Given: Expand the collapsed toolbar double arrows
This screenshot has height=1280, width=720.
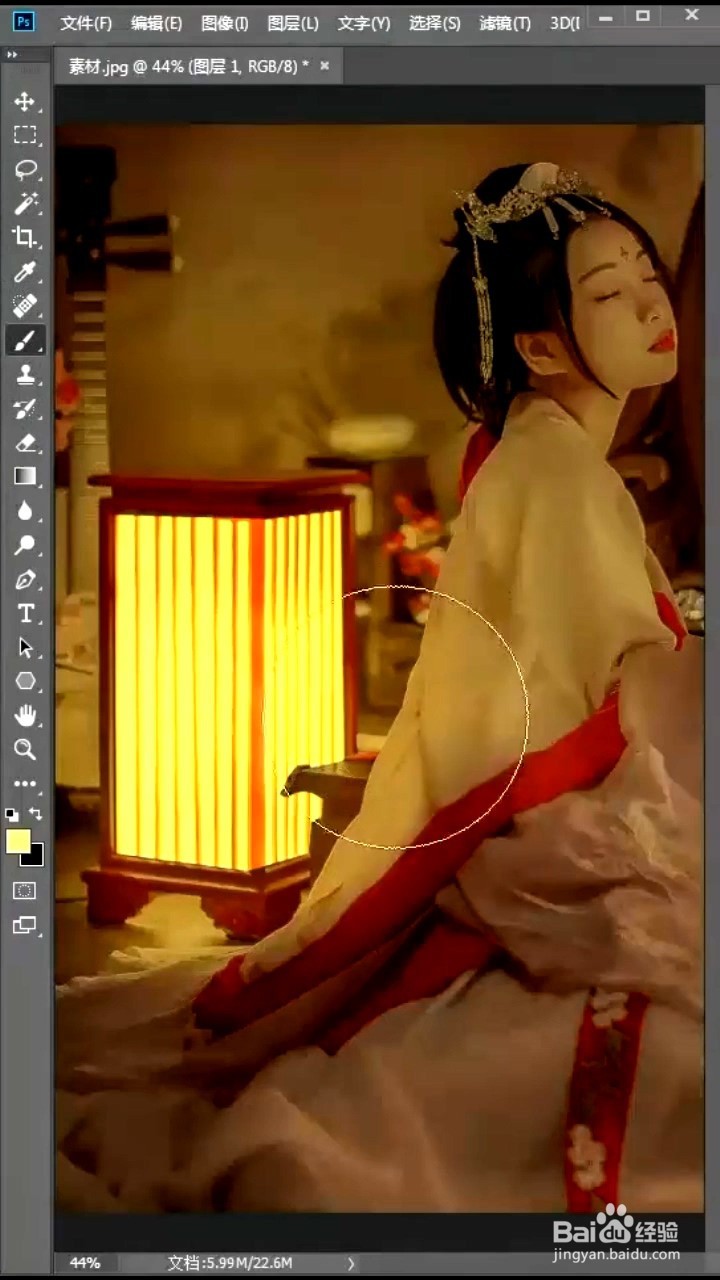Looking at the screenshot, I should (x=12, y=54).
